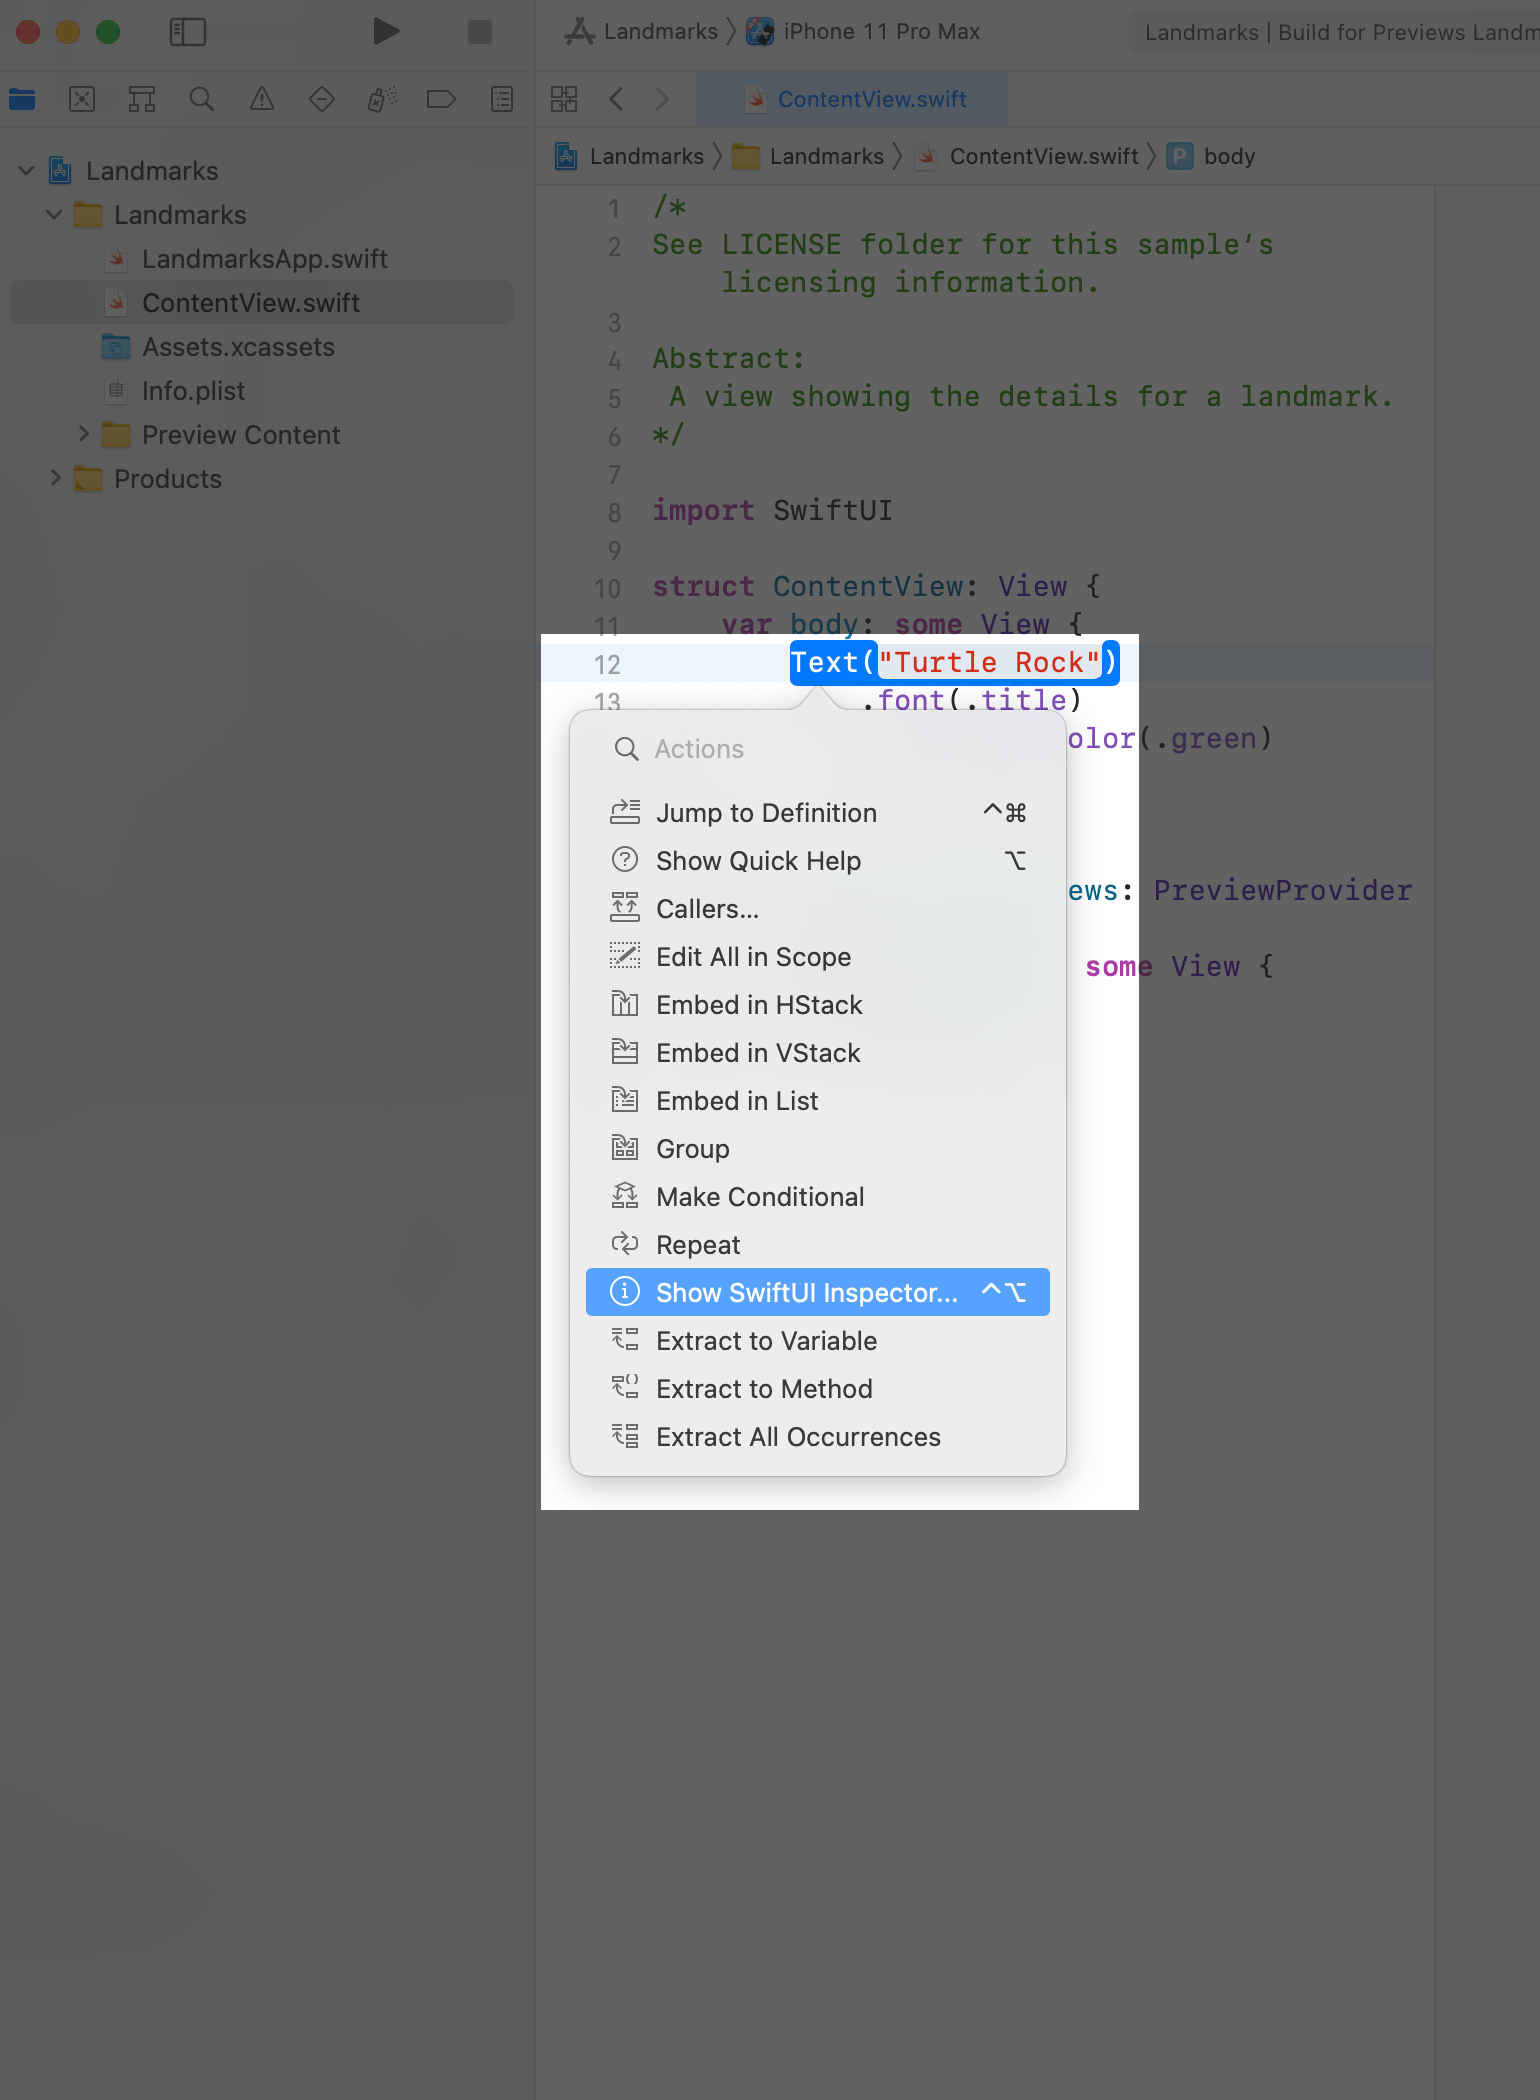Go back in editor history
1540x2100 pixels.
(x=616, y=99)
